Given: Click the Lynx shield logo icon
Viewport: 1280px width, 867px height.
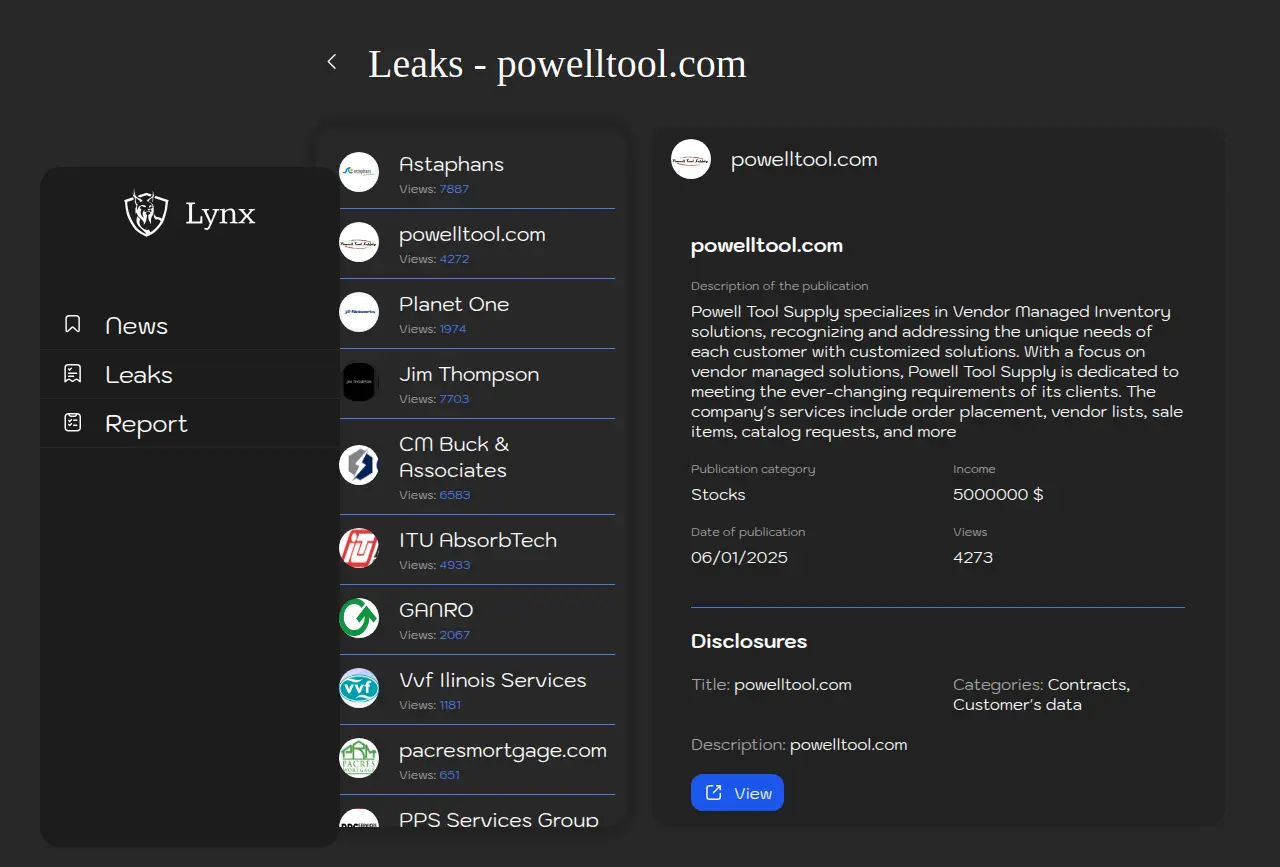Looking at the screenshot, I should click(x=146, y=213).
